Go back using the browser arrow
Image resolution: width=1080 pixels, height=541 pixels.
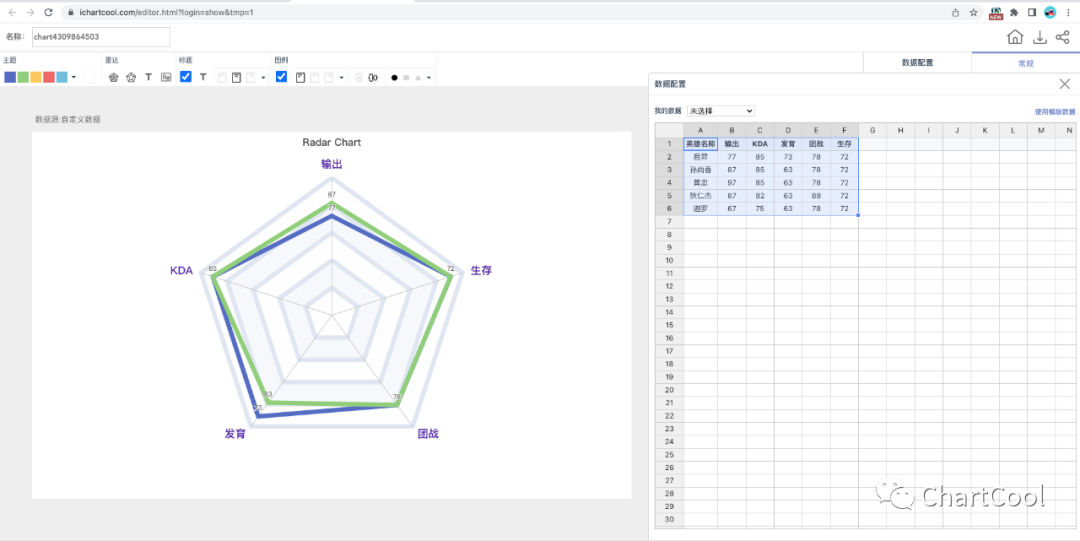click(12, 12)
